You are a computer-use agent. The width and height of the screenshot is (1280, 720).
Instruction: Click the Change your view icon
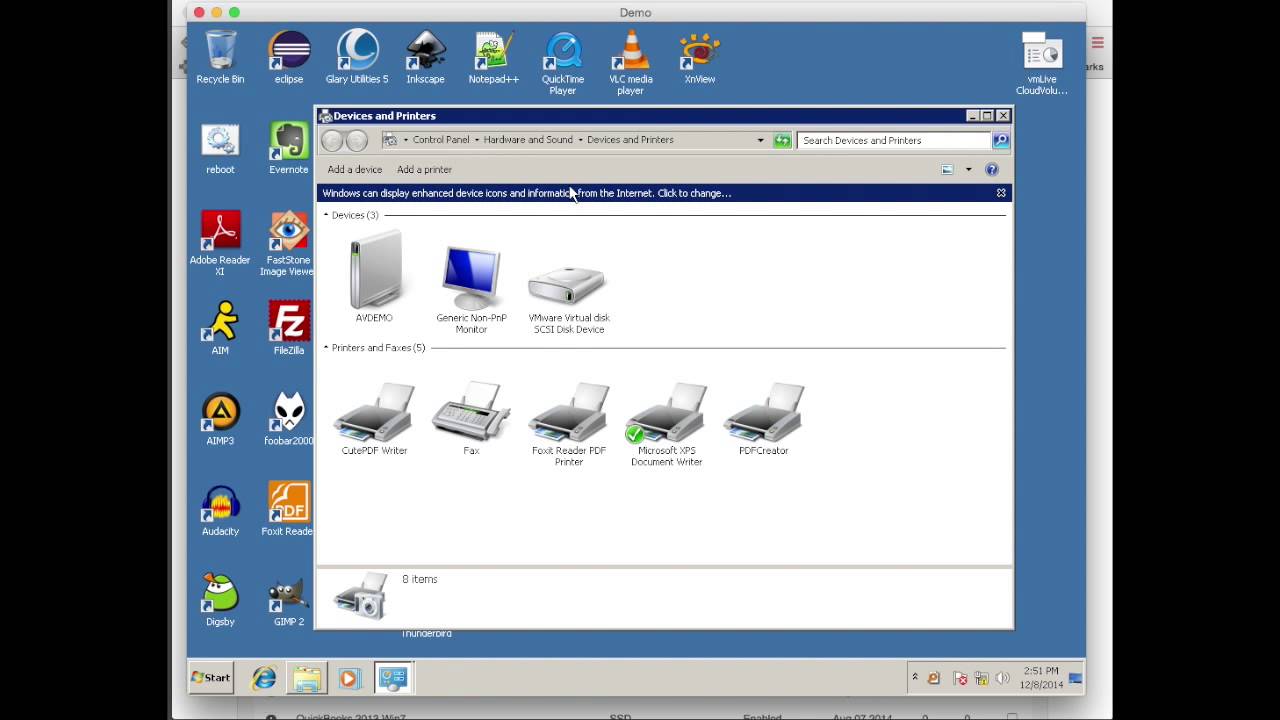(x=947, y=169)
